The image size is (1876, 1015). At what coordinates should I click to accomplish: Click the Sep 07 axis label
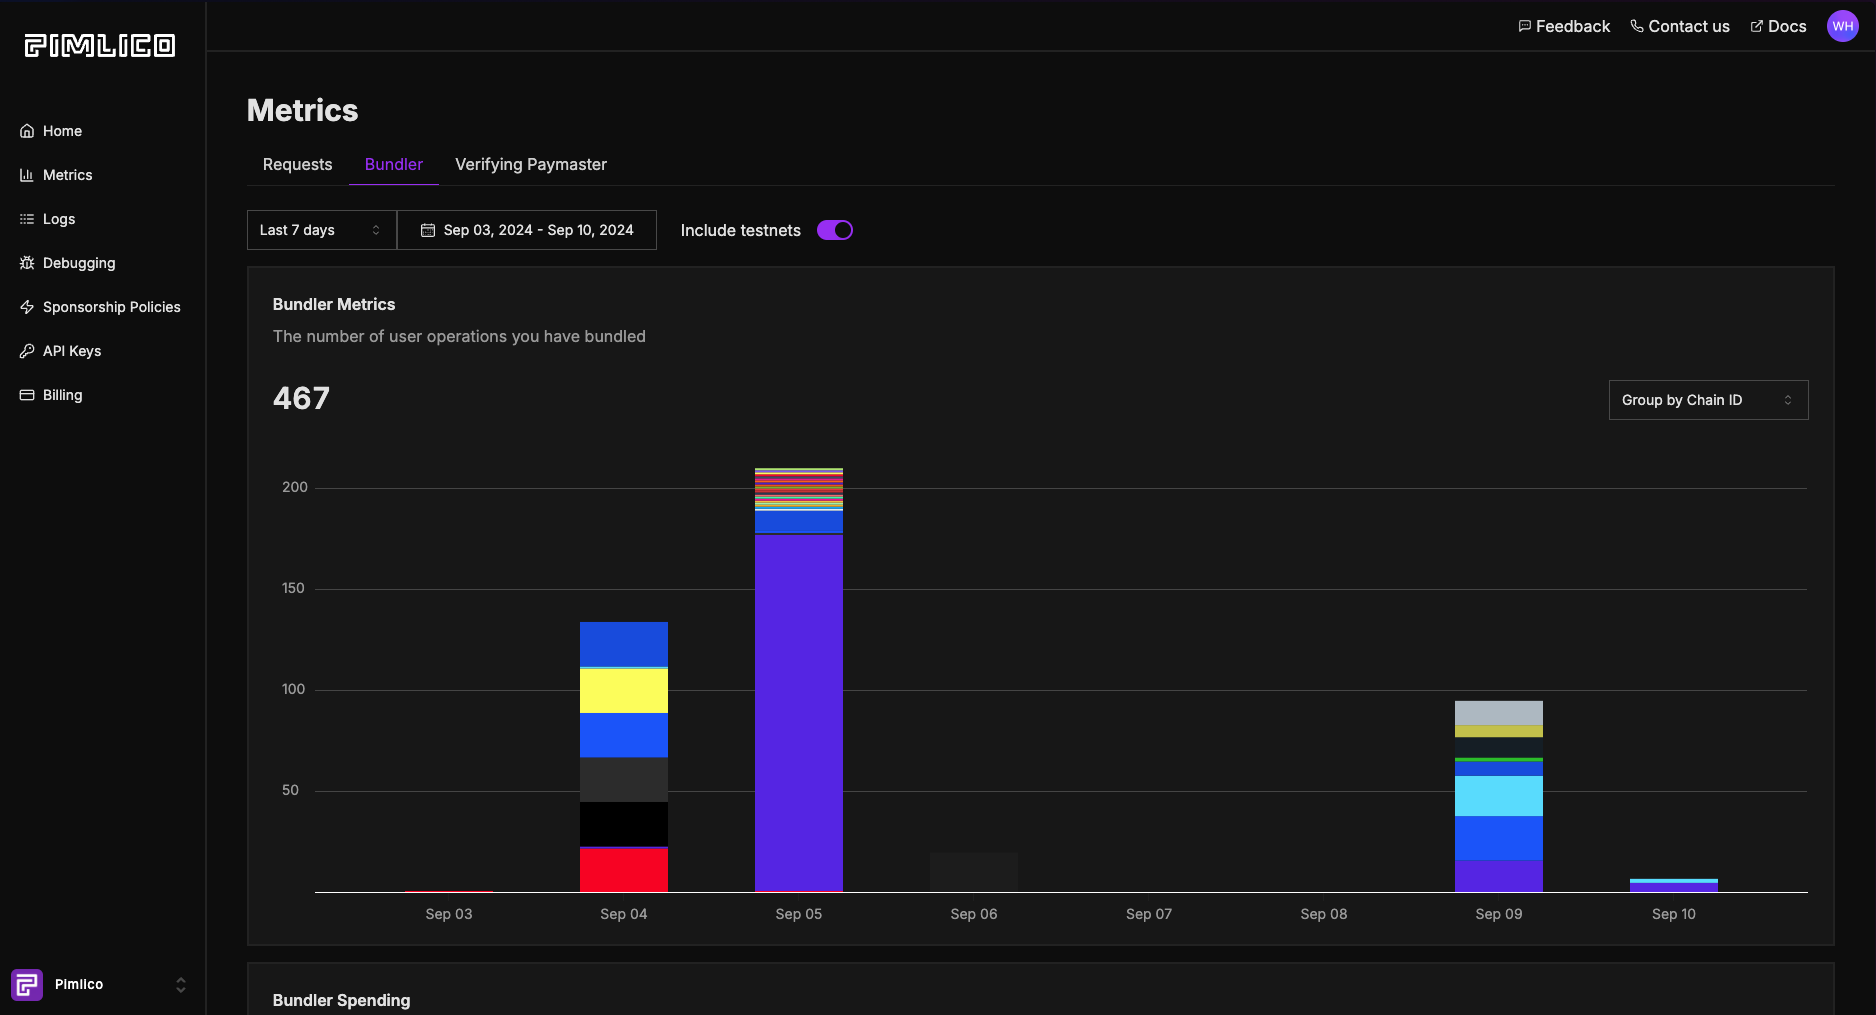tap(1149, 914)
